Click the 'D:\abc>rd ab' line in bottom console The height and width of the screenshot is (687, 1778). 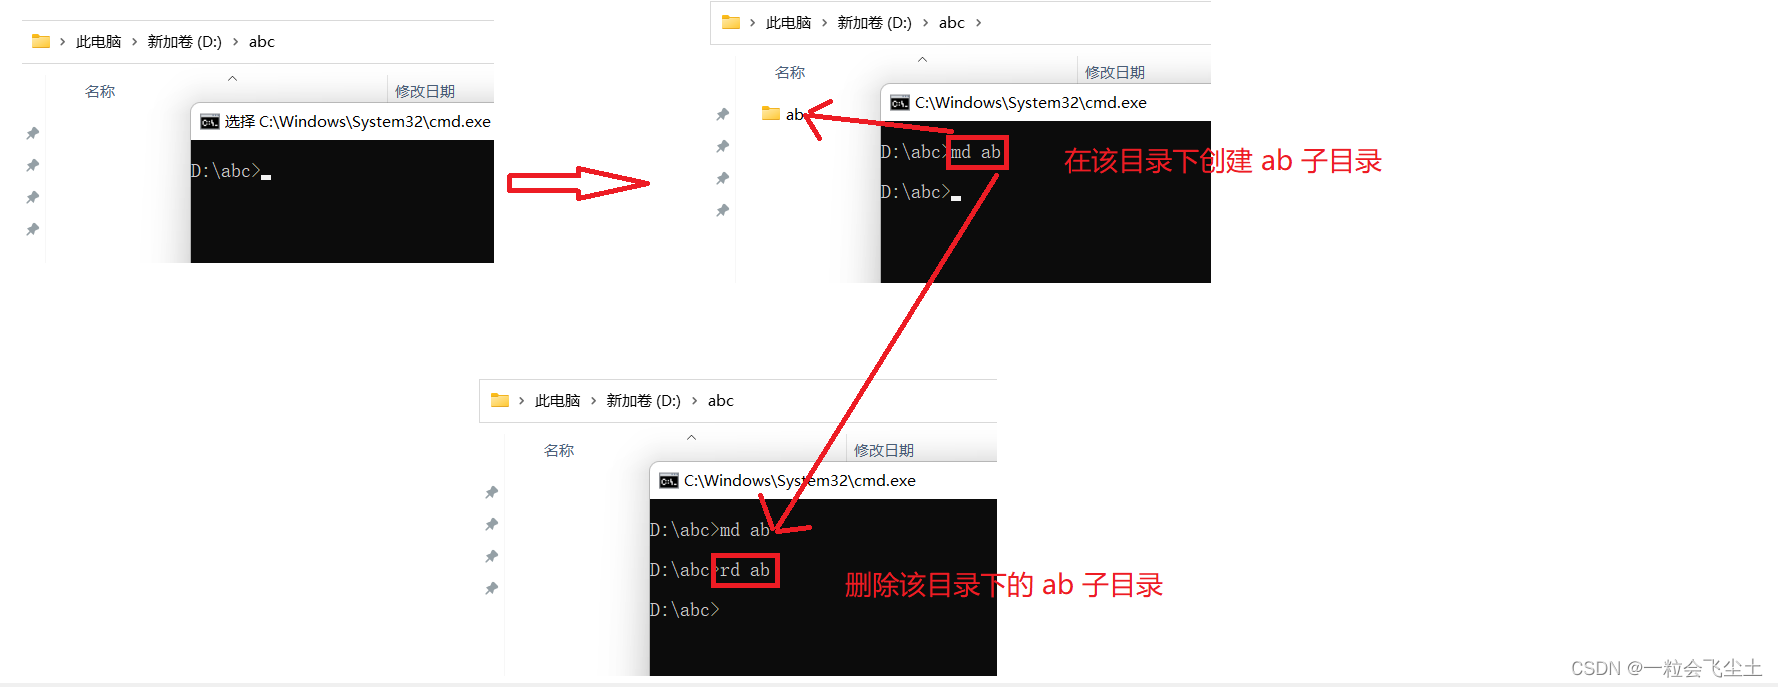pyautogui.click(x=710, y=570)
